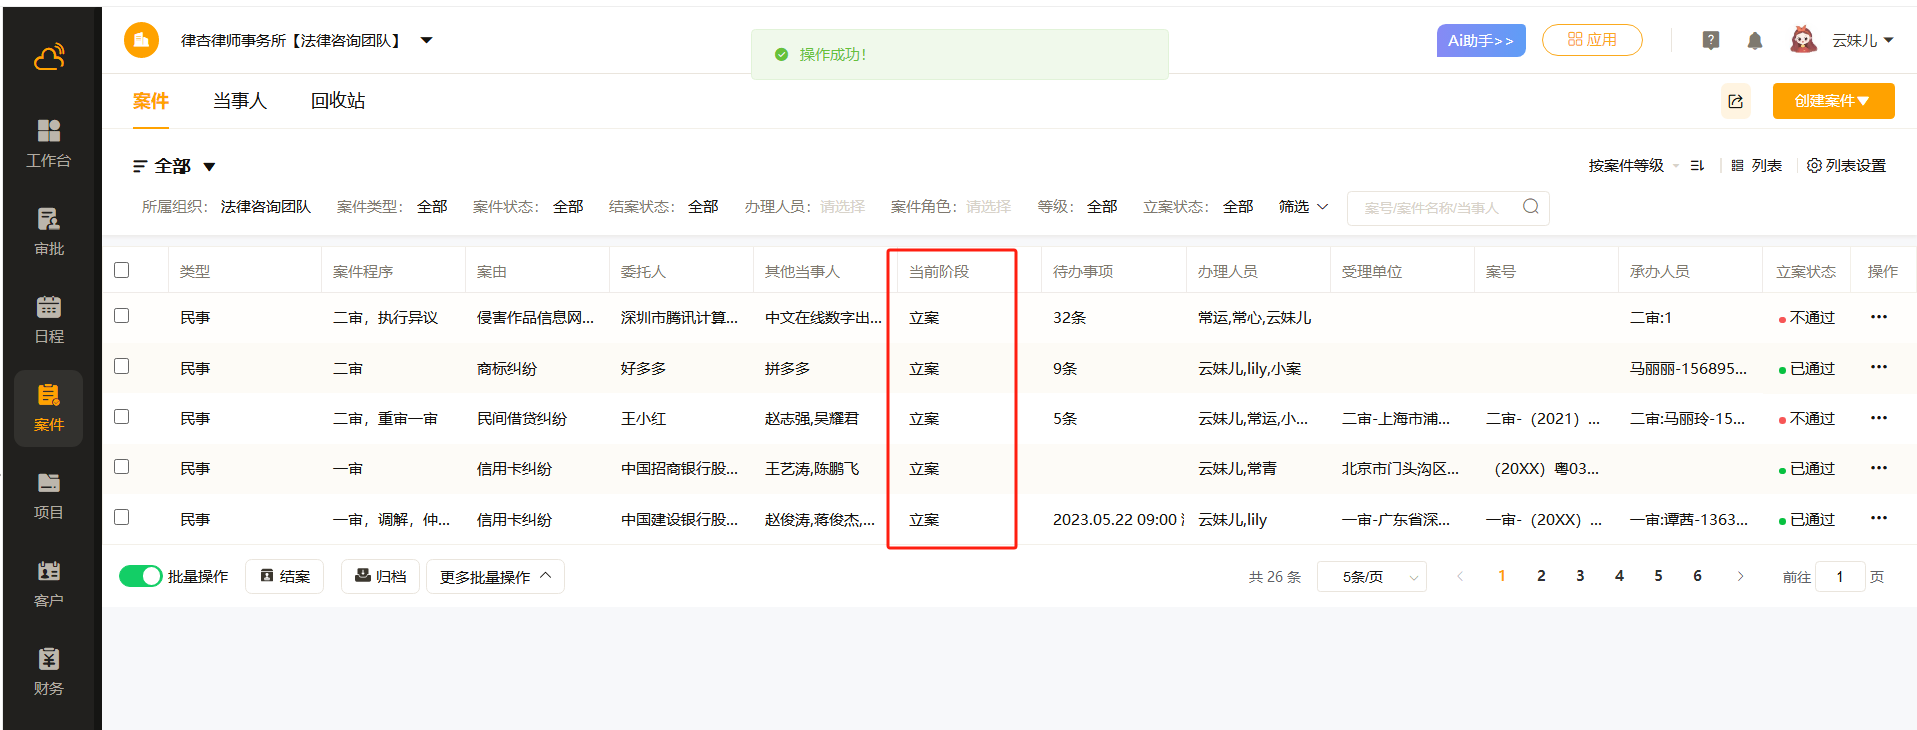Select the 案件 tab
This screenshot has width=1917, height=730.
[151, 101]
